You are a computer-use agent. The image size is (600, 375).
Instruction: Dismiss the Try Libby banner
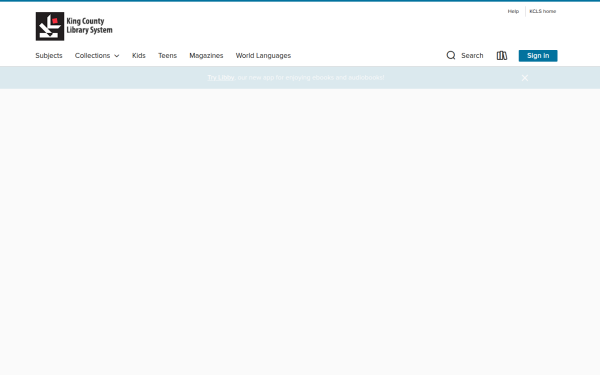[525, 78]
